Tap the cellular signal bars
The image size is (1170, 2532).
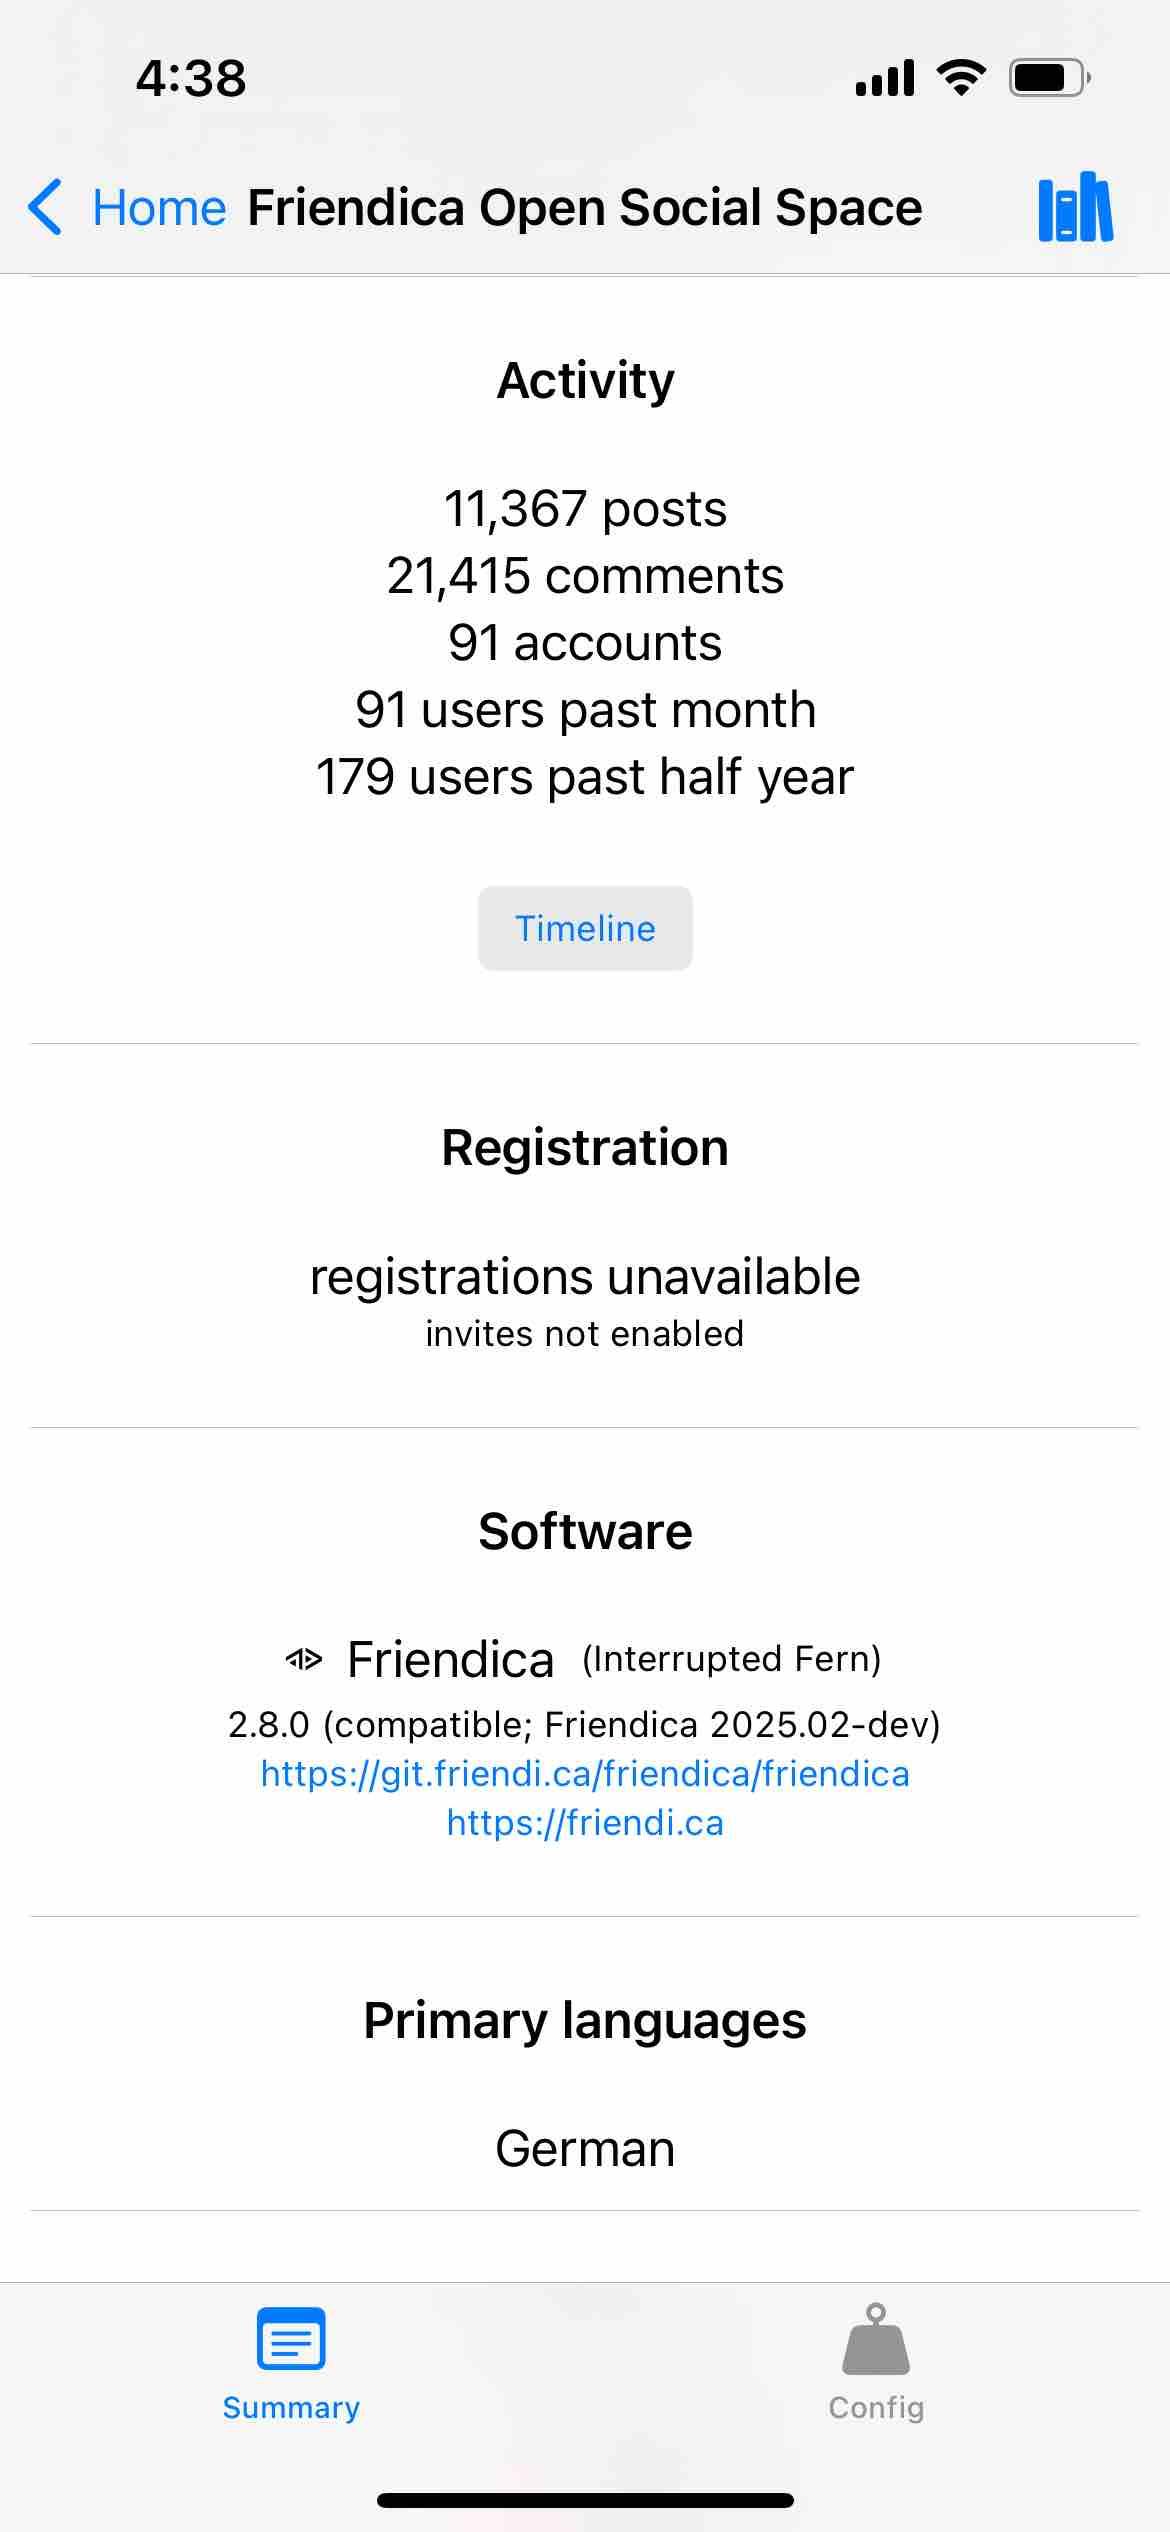click(885, 78)
